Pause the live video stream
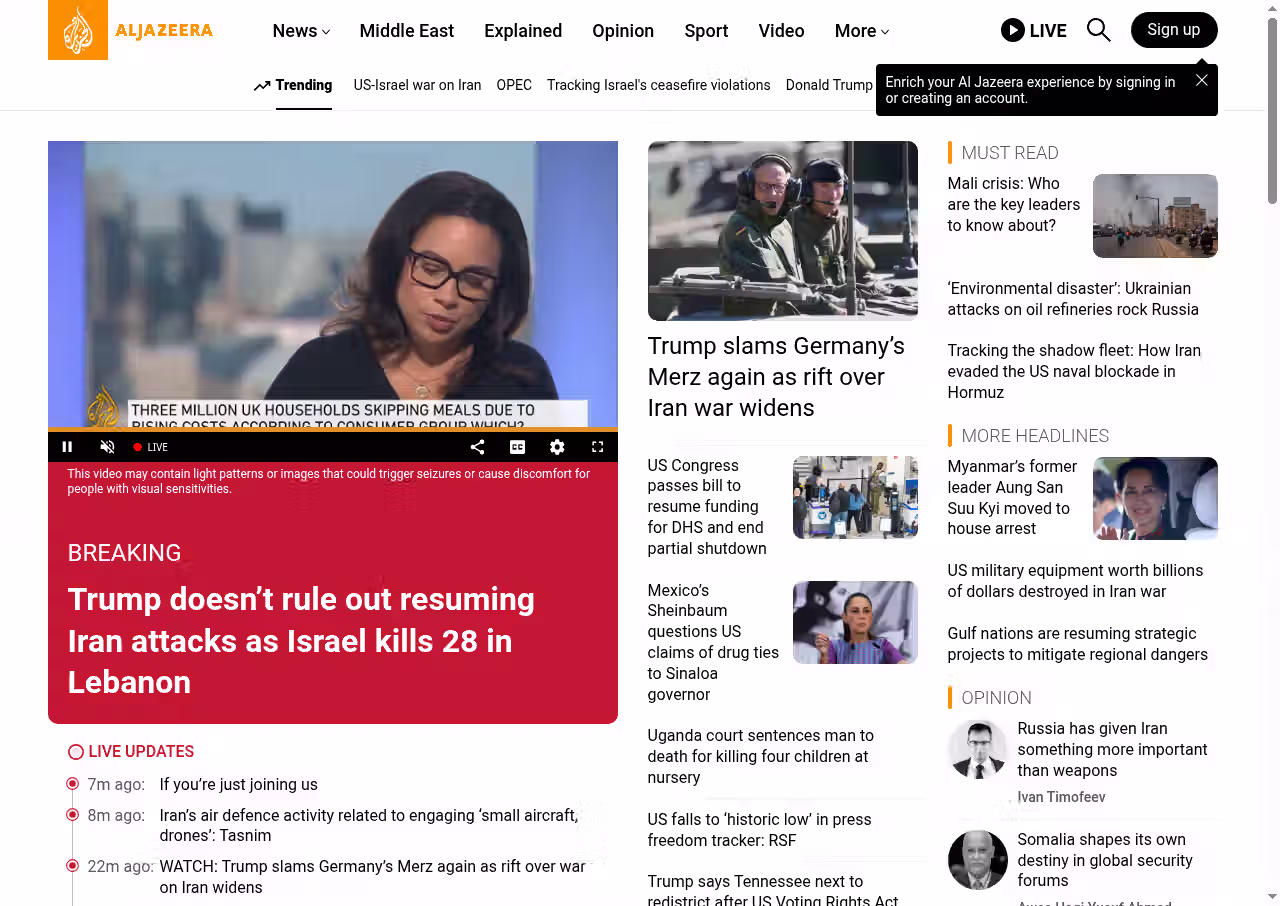1280x906 pixels. [68, 447]
